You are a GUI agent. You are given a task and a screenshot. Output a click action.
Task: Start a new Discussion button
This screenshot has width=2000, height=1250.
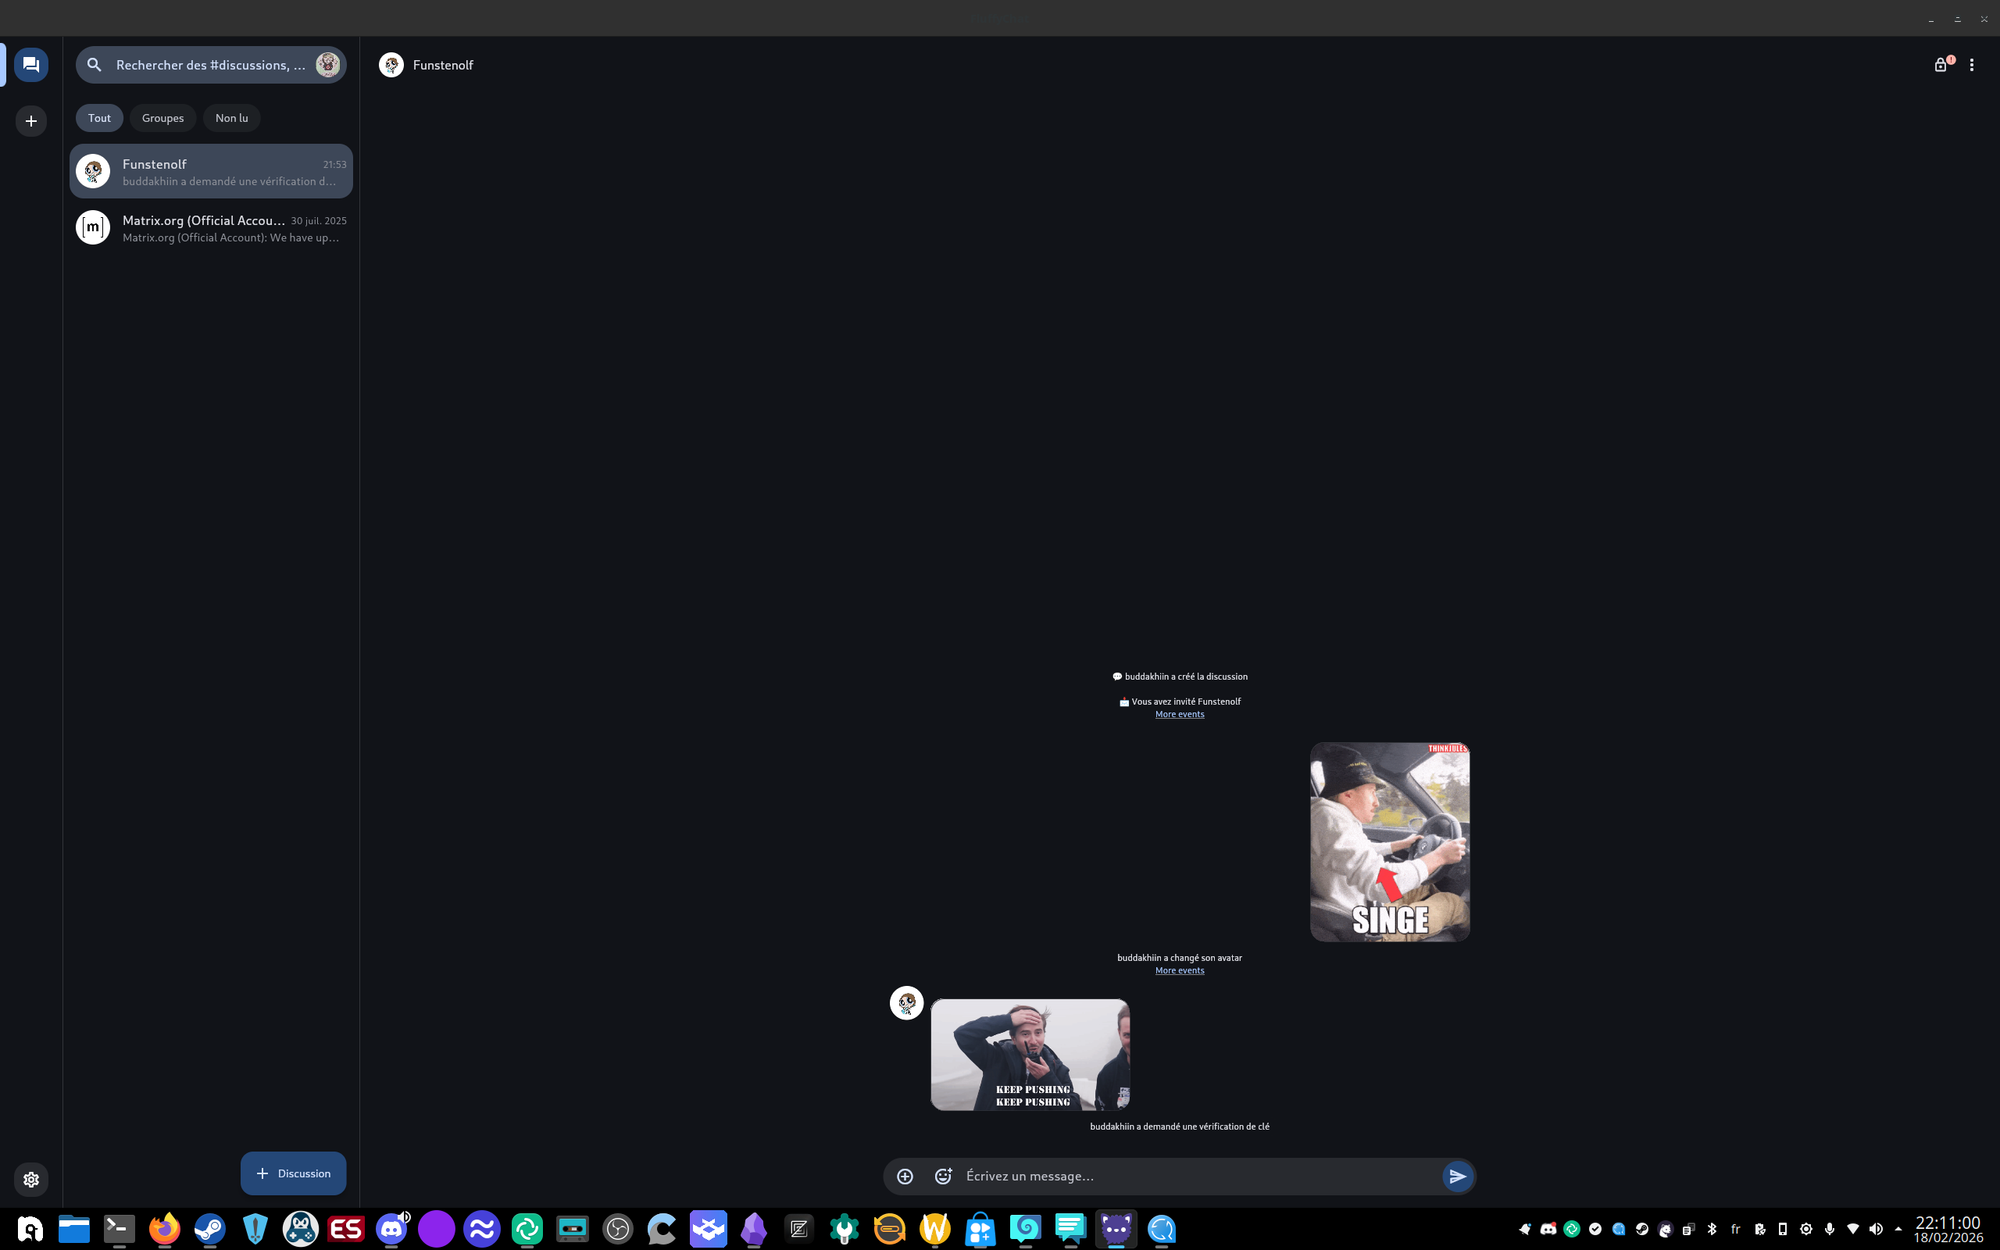click(x=293, y=1173)
